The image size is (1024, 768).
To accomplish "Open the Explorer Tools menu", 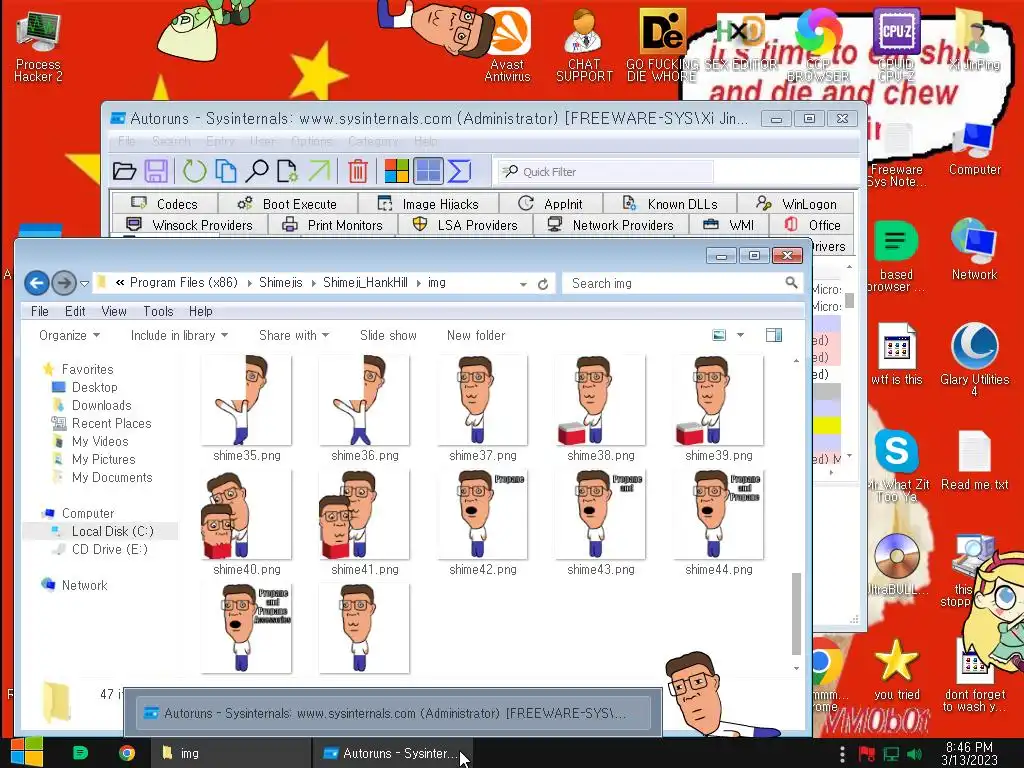I will point(158,312).
